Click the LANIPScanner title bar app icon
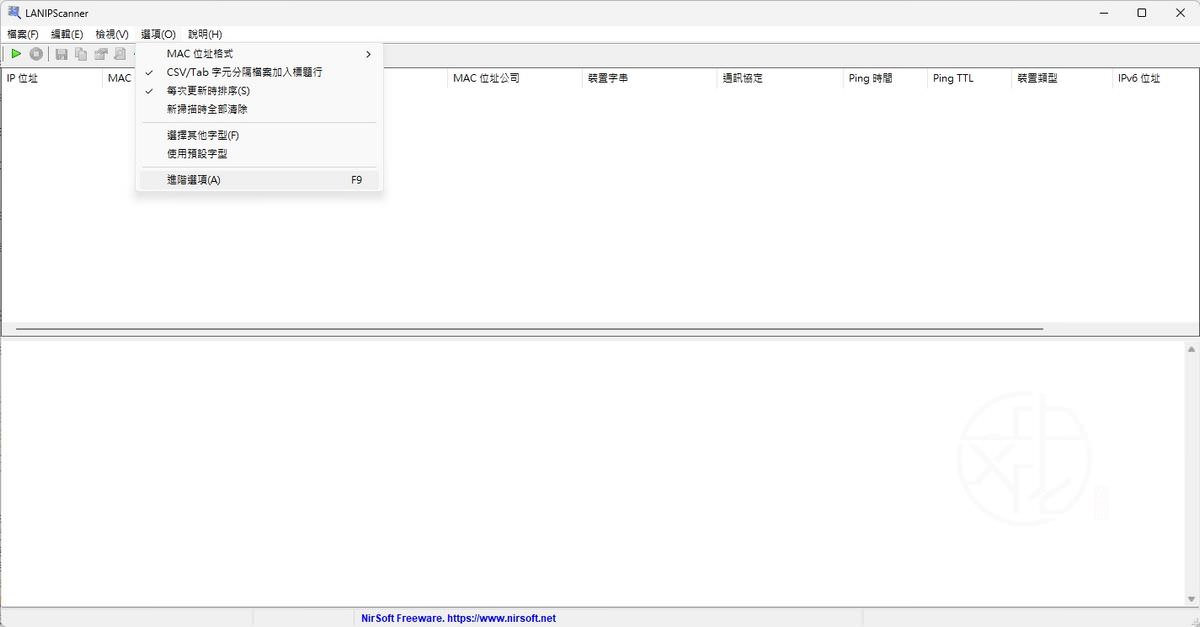 14,13
